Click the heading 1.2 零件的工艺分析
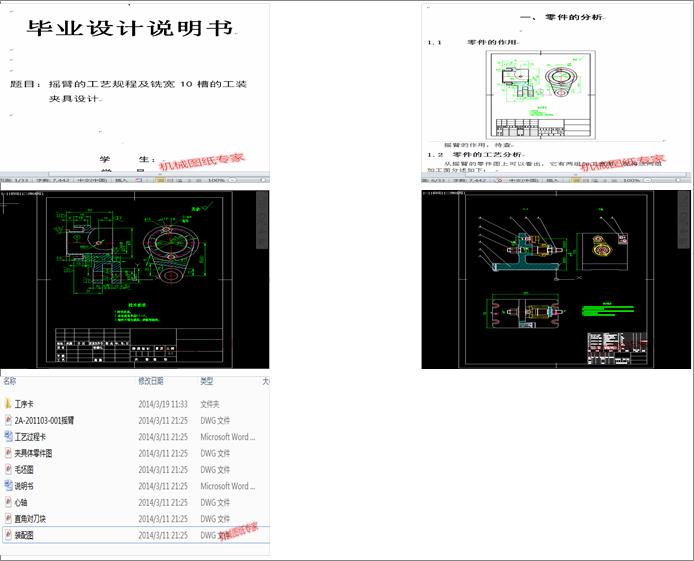 (x=475, y=154)
